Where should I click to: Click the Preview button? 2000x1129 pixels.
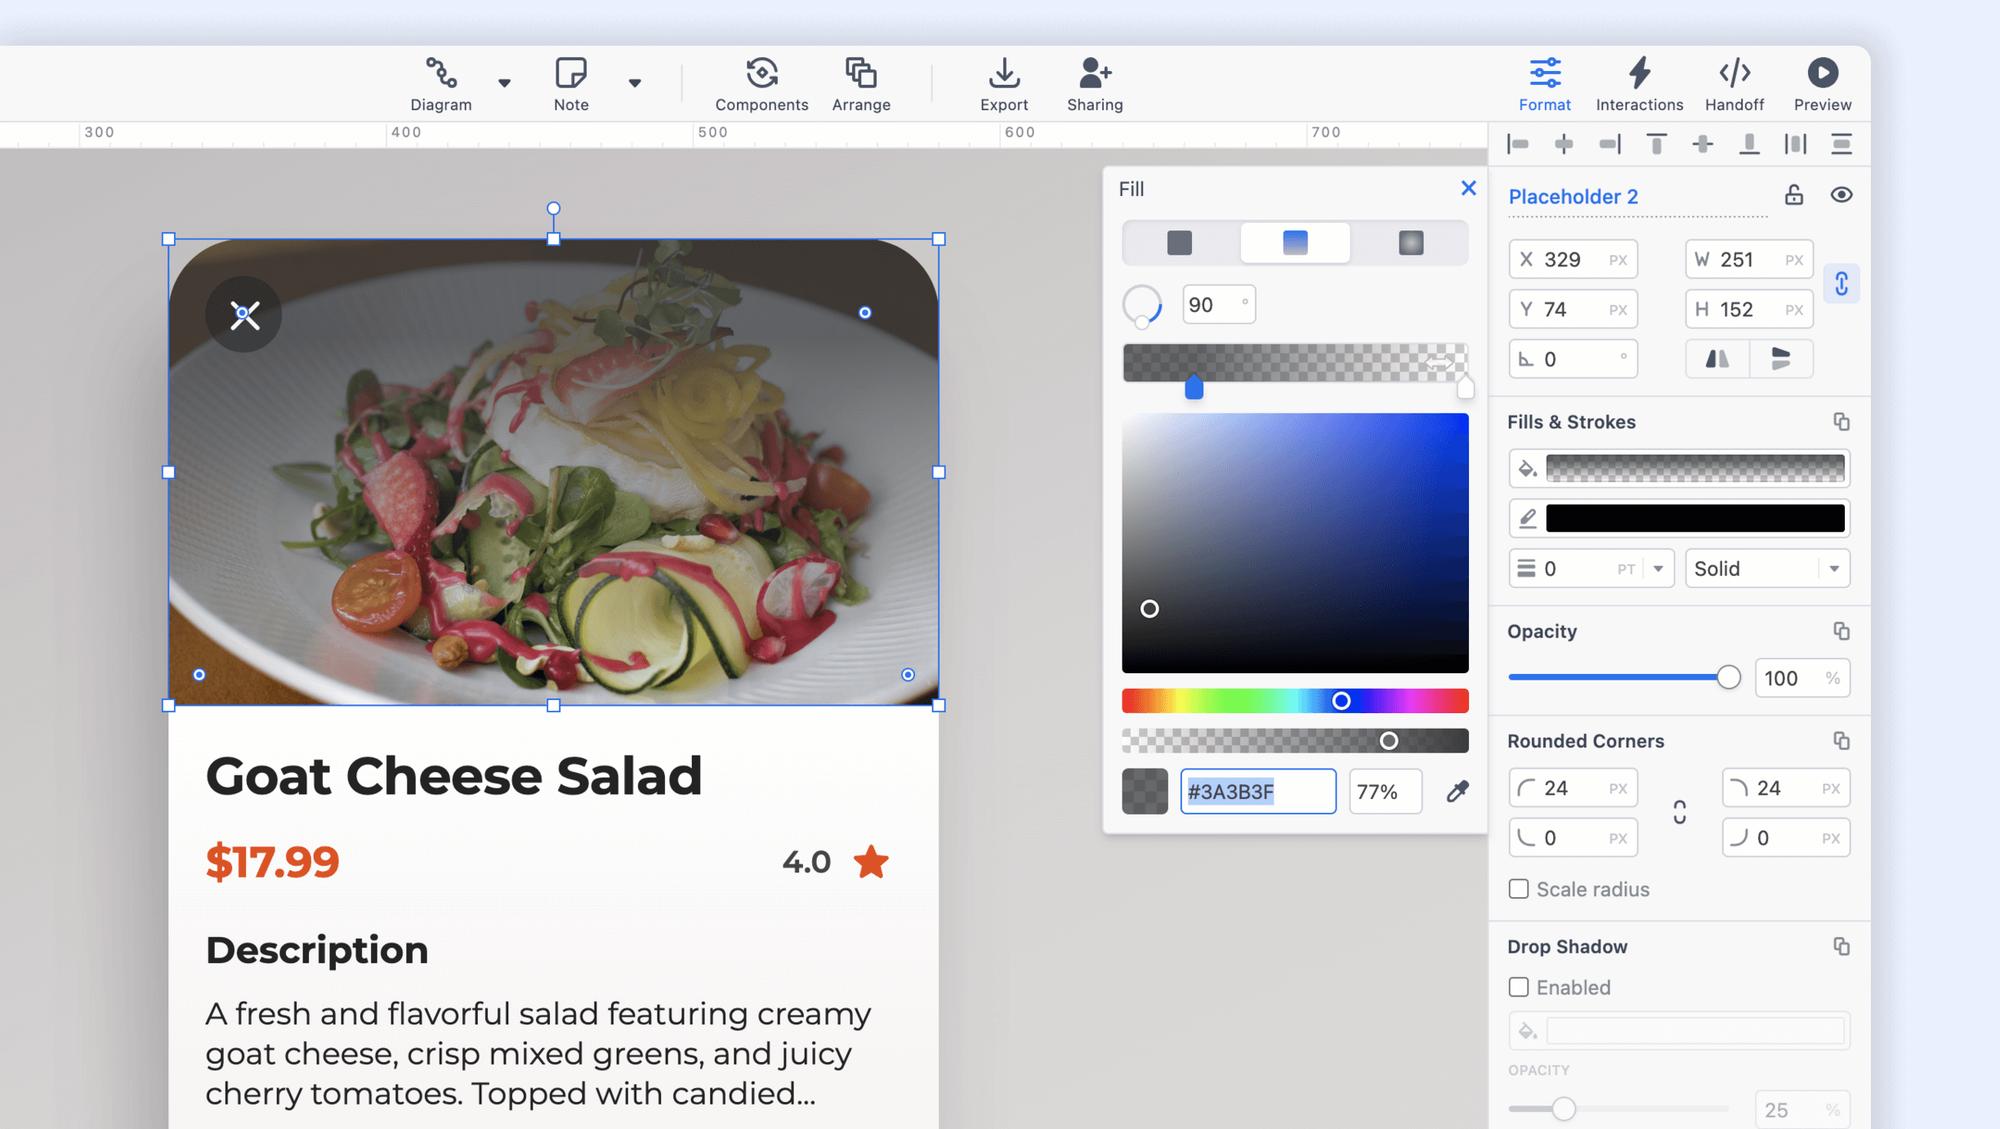pos(1822,84)
